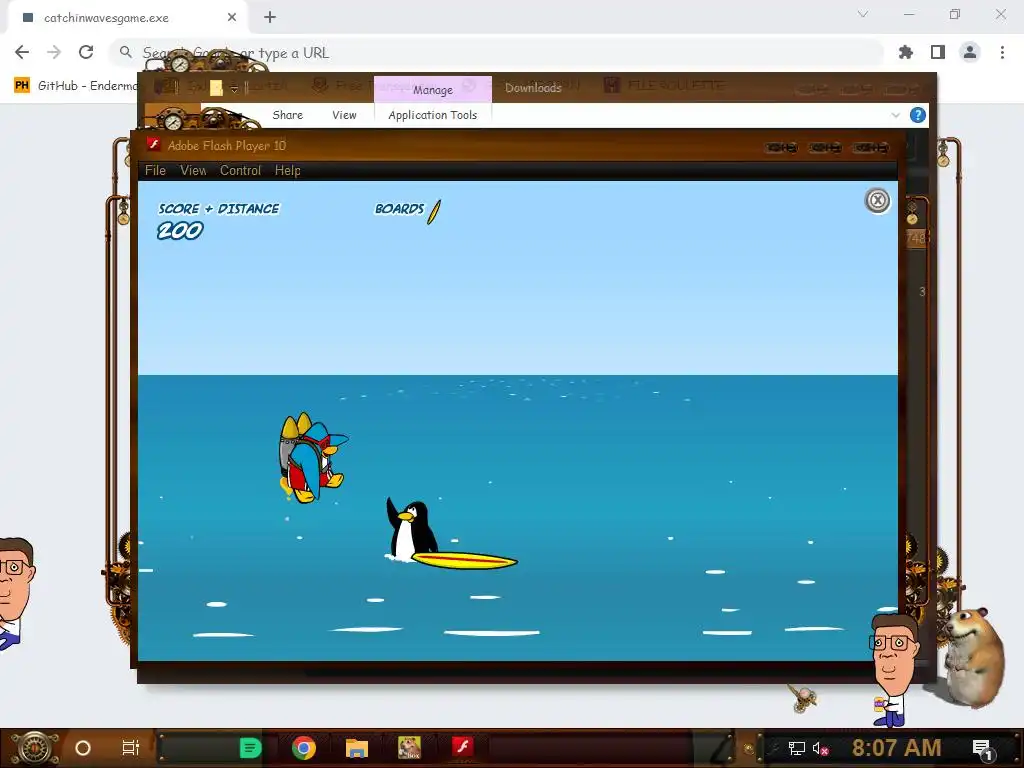Go back in the browser
Viewport: 1024px width, 768px height.
22,52
